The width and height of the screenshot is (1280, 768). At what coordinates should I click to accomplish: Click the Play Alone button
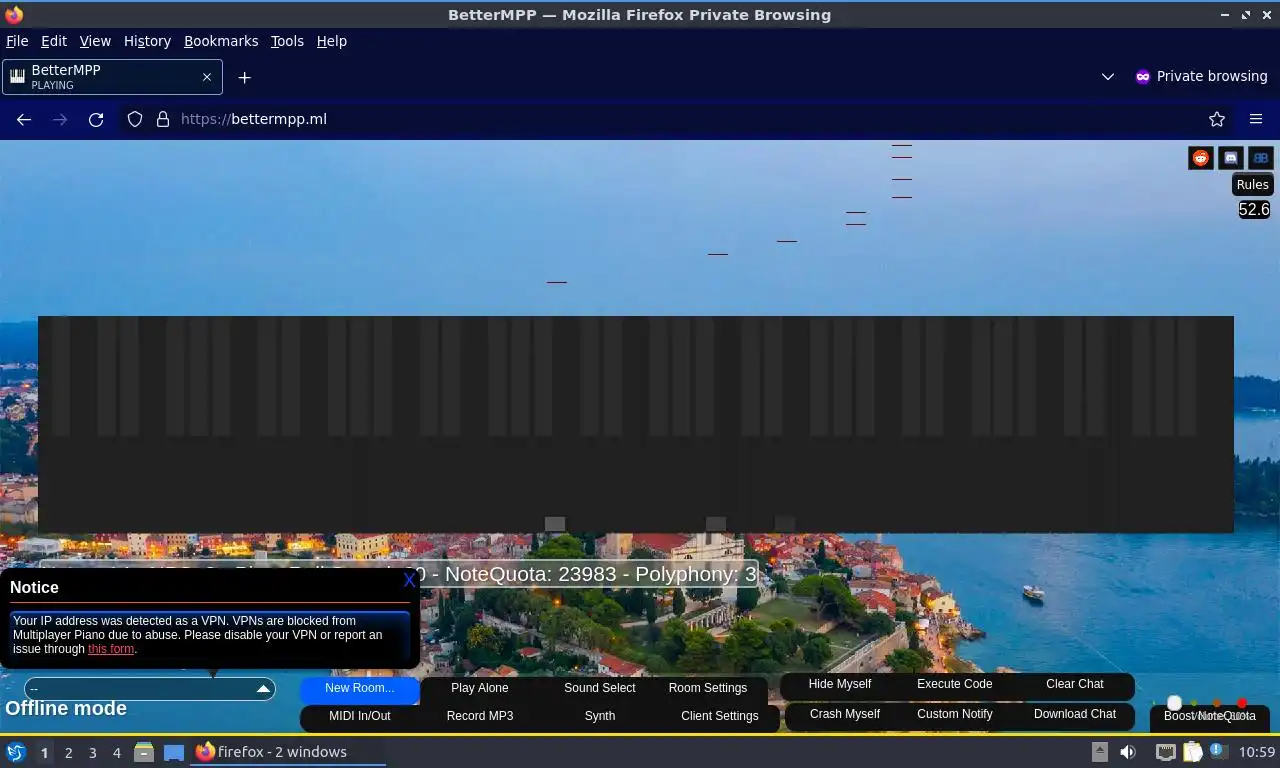(x=480, y=688)
